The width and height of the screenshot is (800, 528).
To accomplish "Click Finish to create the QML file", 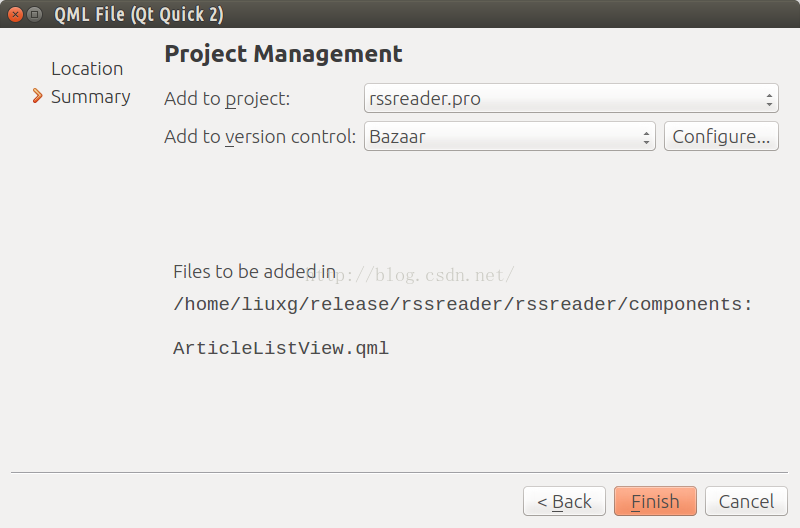I will [655, 501].
